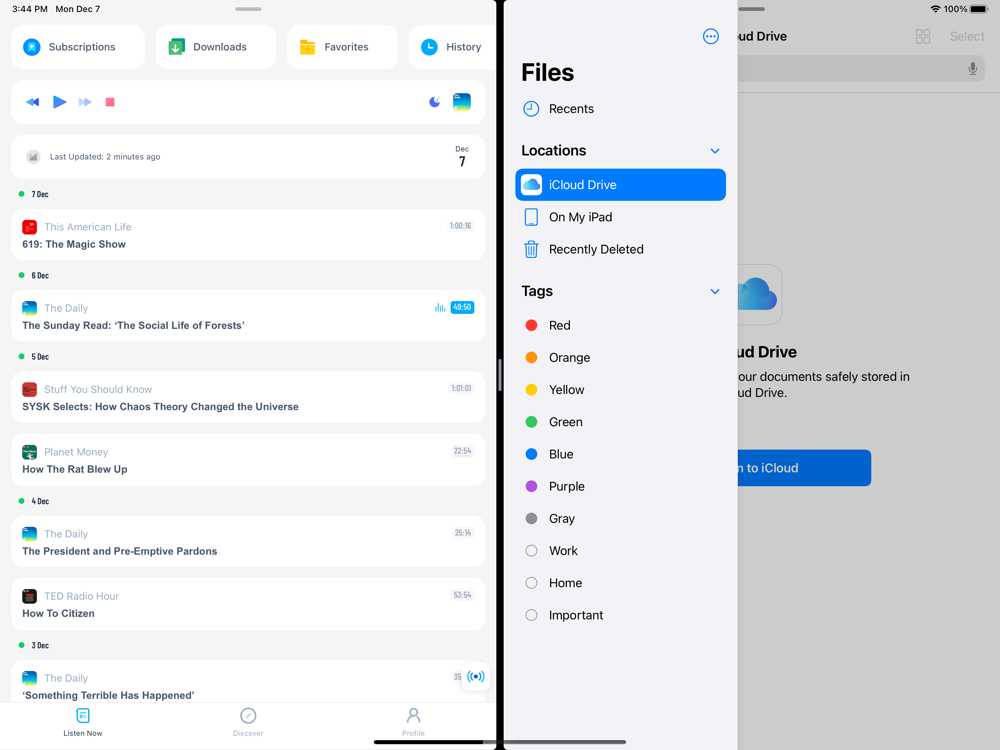The width and height of the screenshot is (1000, 750).
Task: Select the Blue tag
Action: click(x=621, y=454)
